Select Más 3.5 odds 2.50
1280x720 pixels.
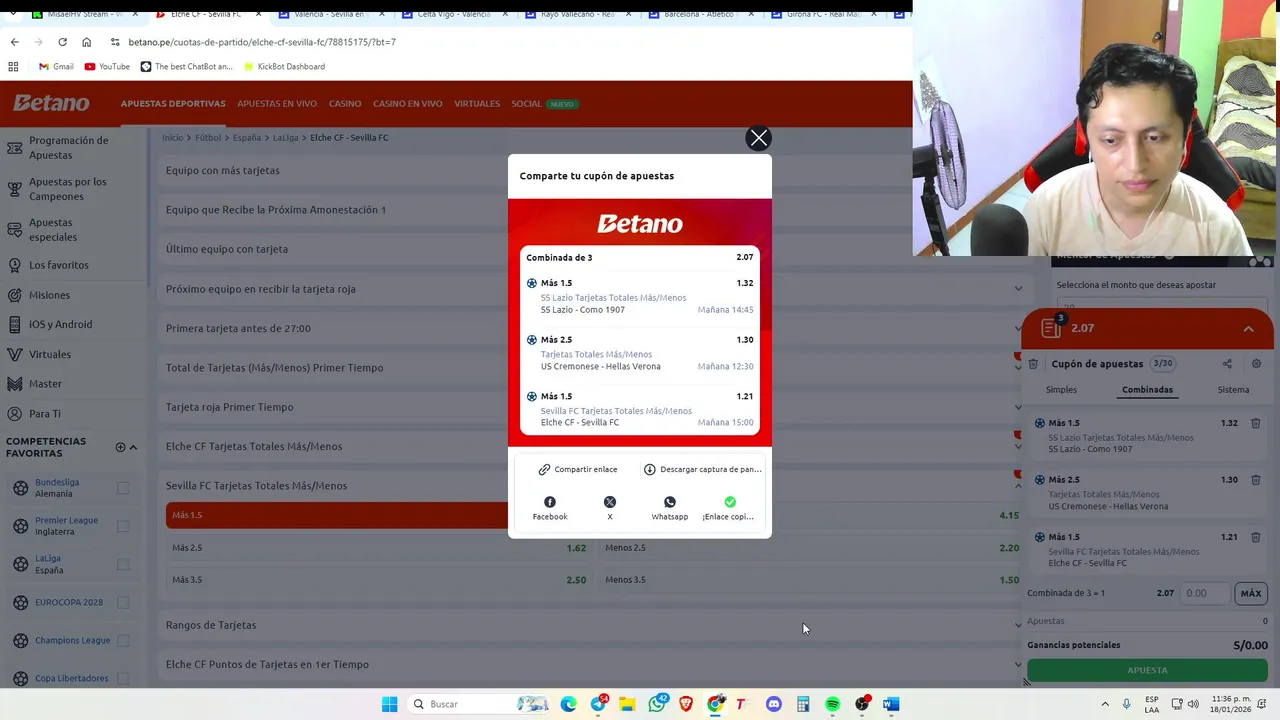379,580
